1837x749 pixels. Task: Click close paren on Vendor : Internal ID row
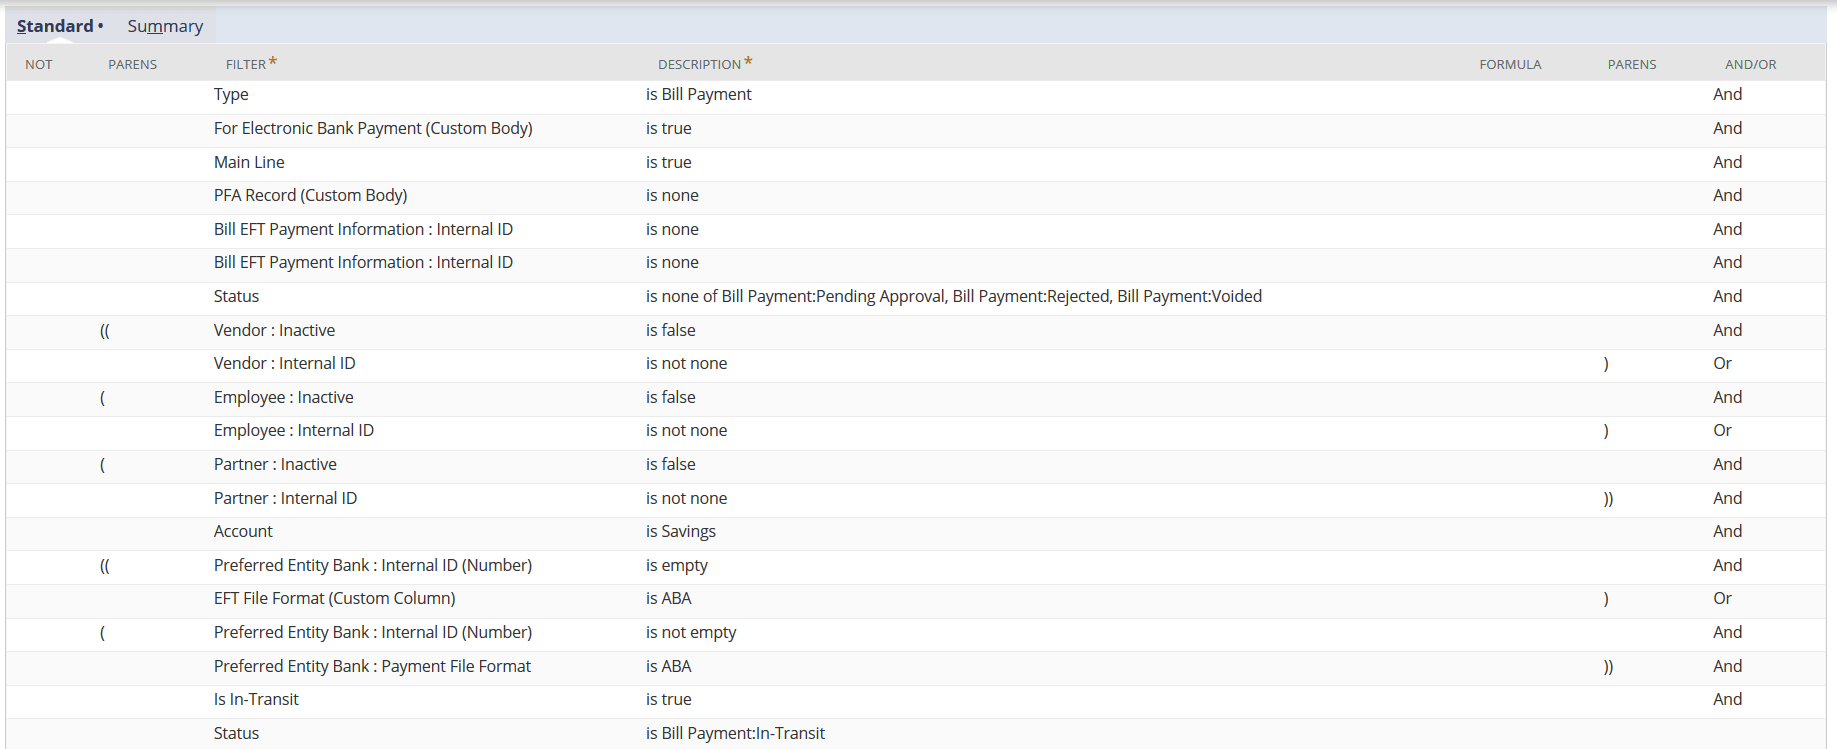[1606, 363]
